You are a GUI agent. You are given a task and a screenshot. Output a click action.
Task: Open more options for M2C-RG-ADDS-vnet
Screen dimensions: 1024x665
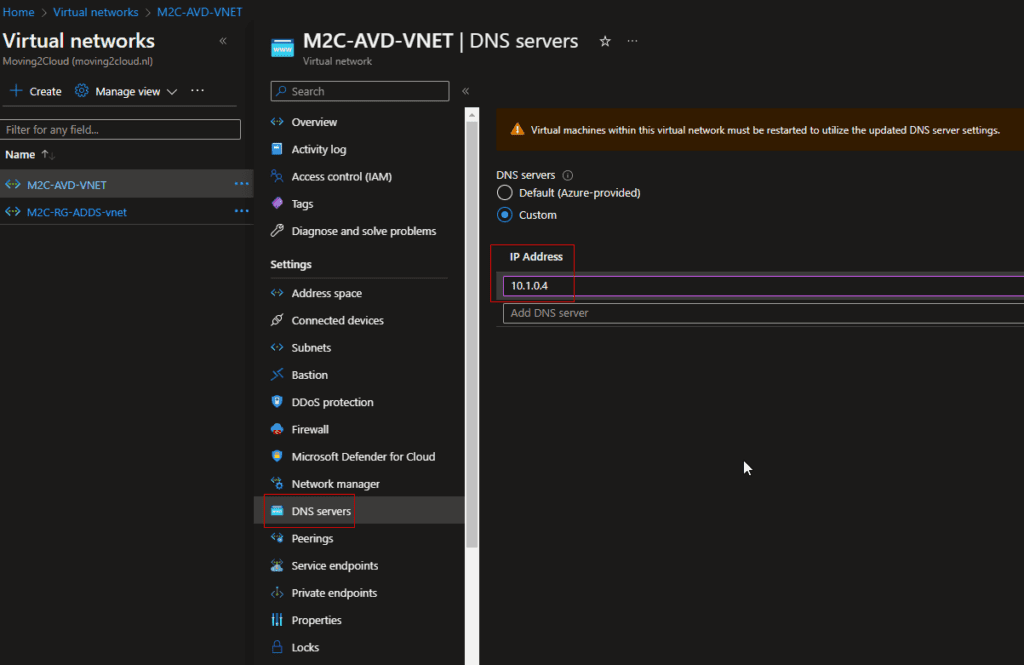241,212
